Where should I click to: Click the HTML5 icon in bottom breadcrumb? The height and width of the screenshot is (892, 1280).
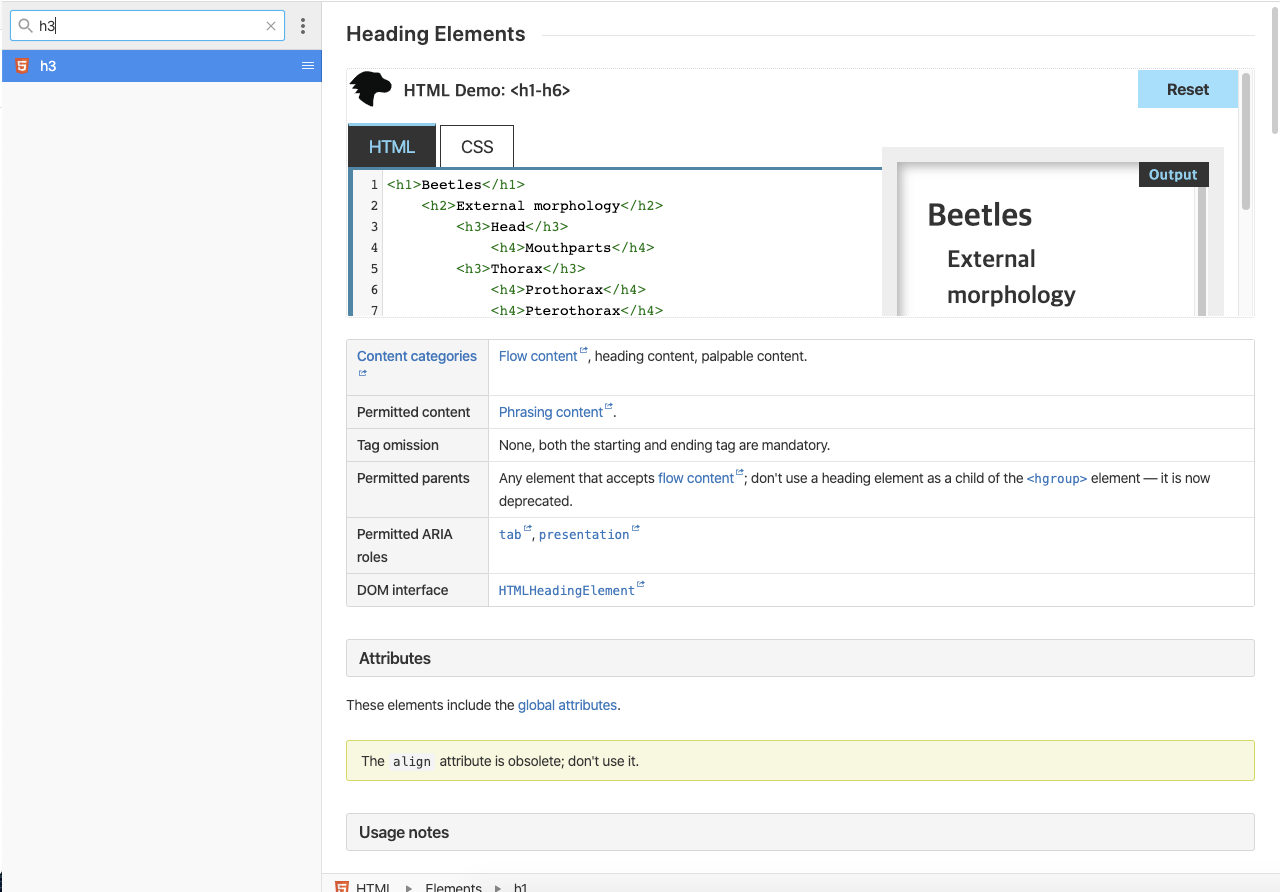pos(342,887)
